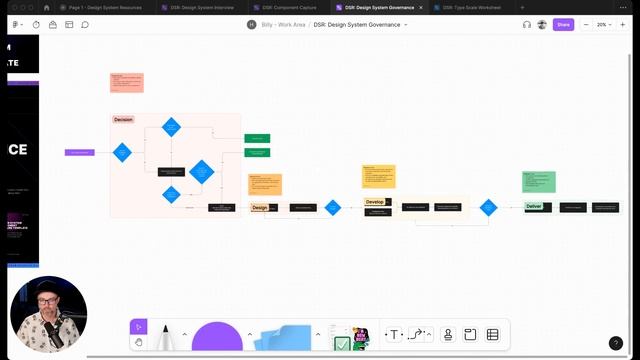
Task: Select the orange sticky note above Design
Action: click(265, 184)
